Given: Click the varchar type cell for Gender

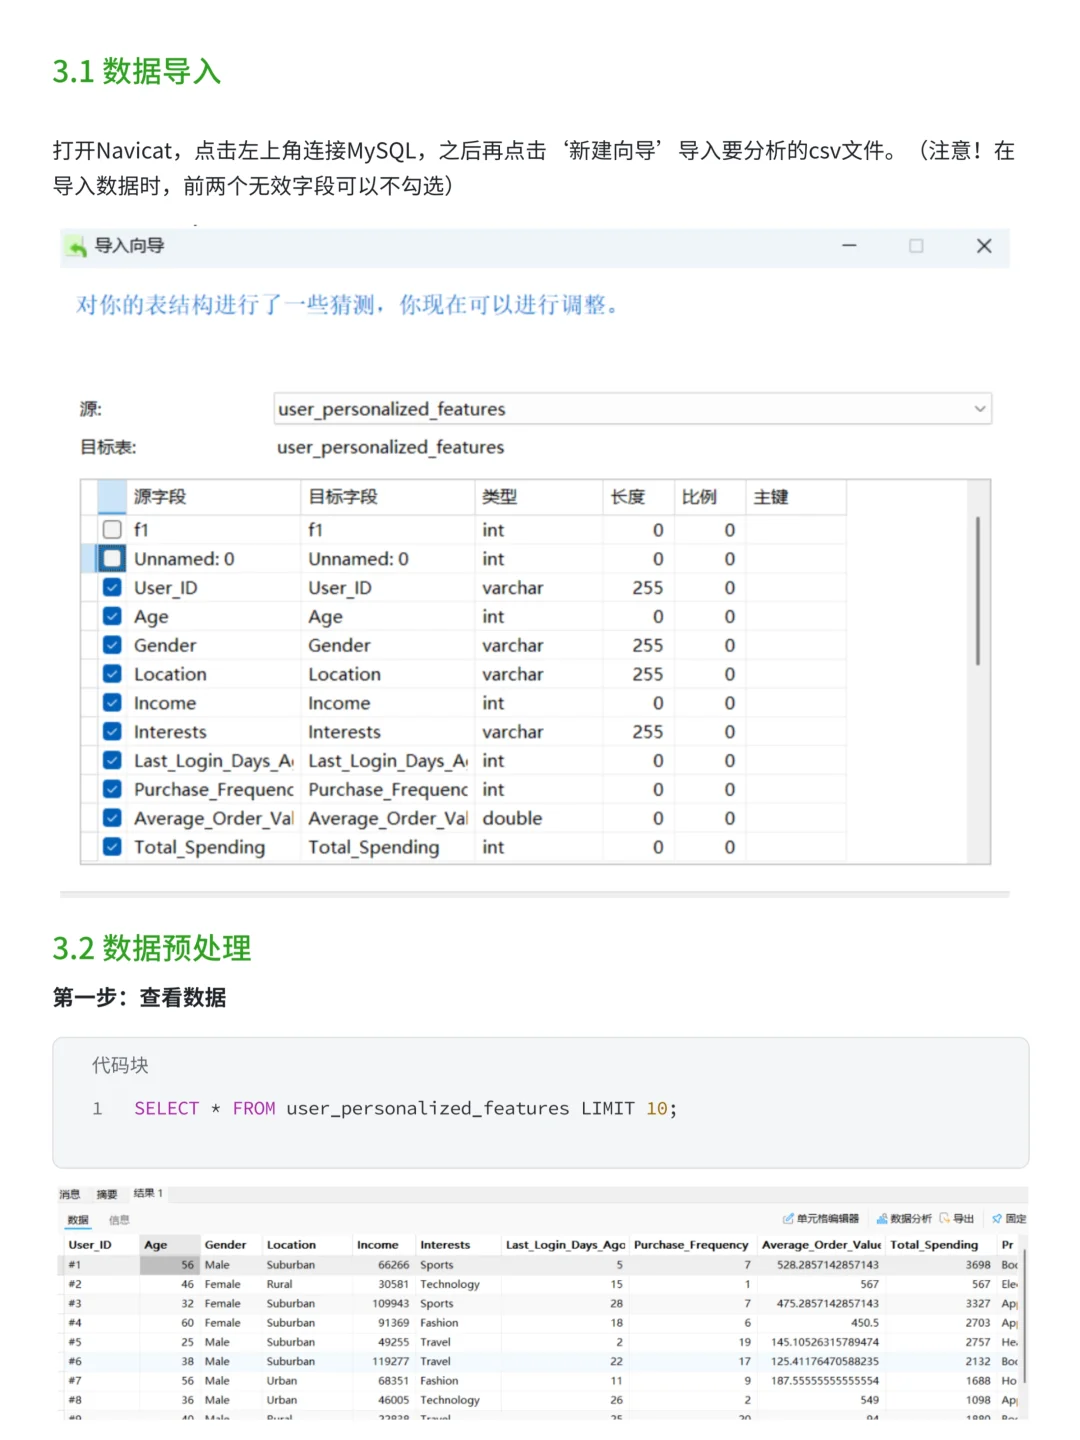Looking at the screenshot, I should coord(538,646).
